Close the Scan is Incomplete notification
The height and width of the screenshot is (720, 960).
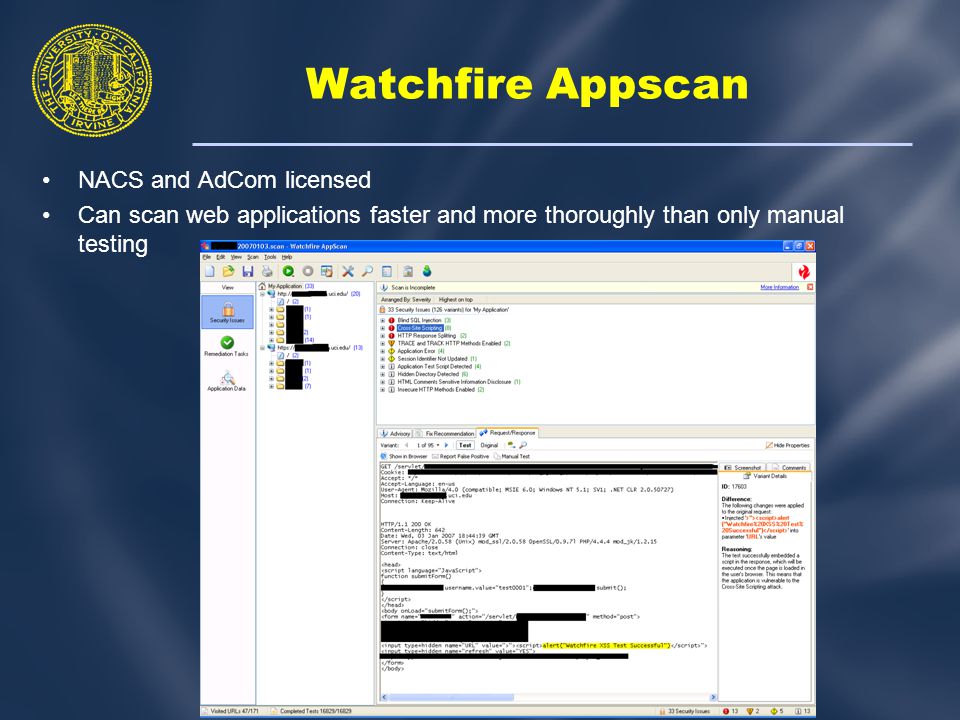[x=810, y=287]
